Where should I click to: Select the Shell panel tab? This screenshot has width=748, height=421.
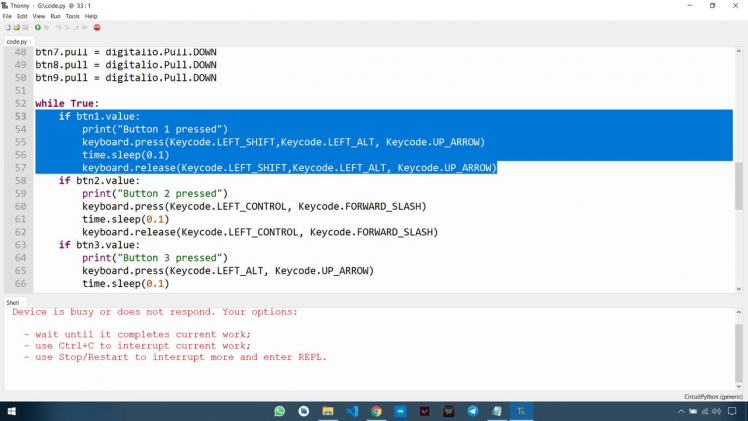13,302
